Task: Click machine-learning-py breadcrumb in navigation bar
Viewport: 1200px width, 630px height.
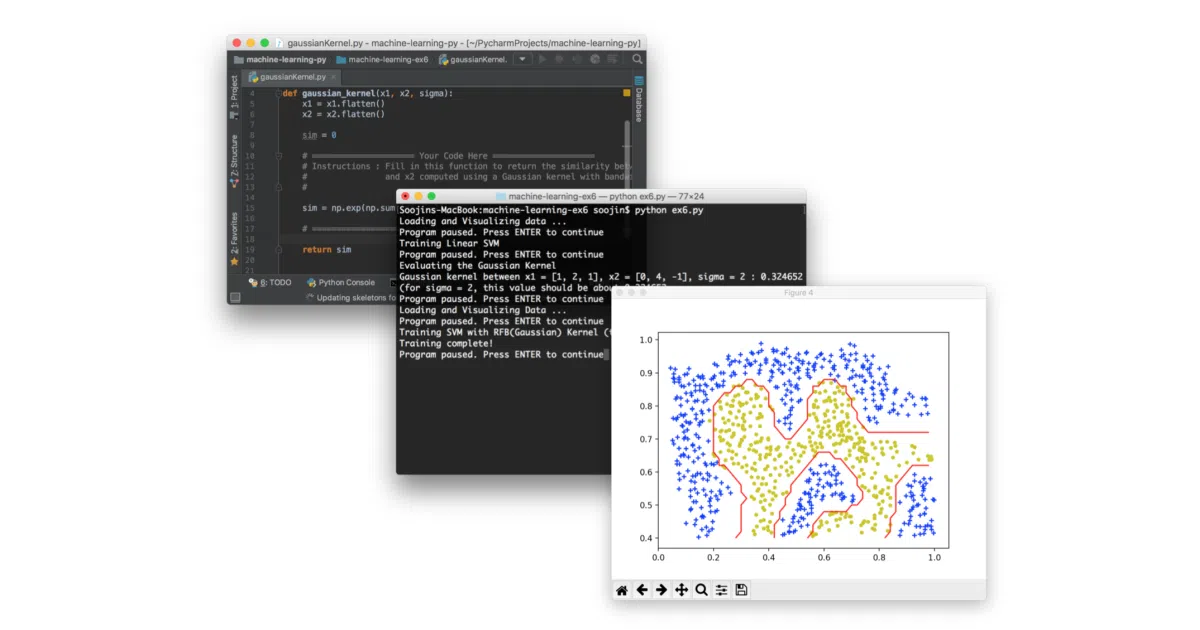Action: 279,59
